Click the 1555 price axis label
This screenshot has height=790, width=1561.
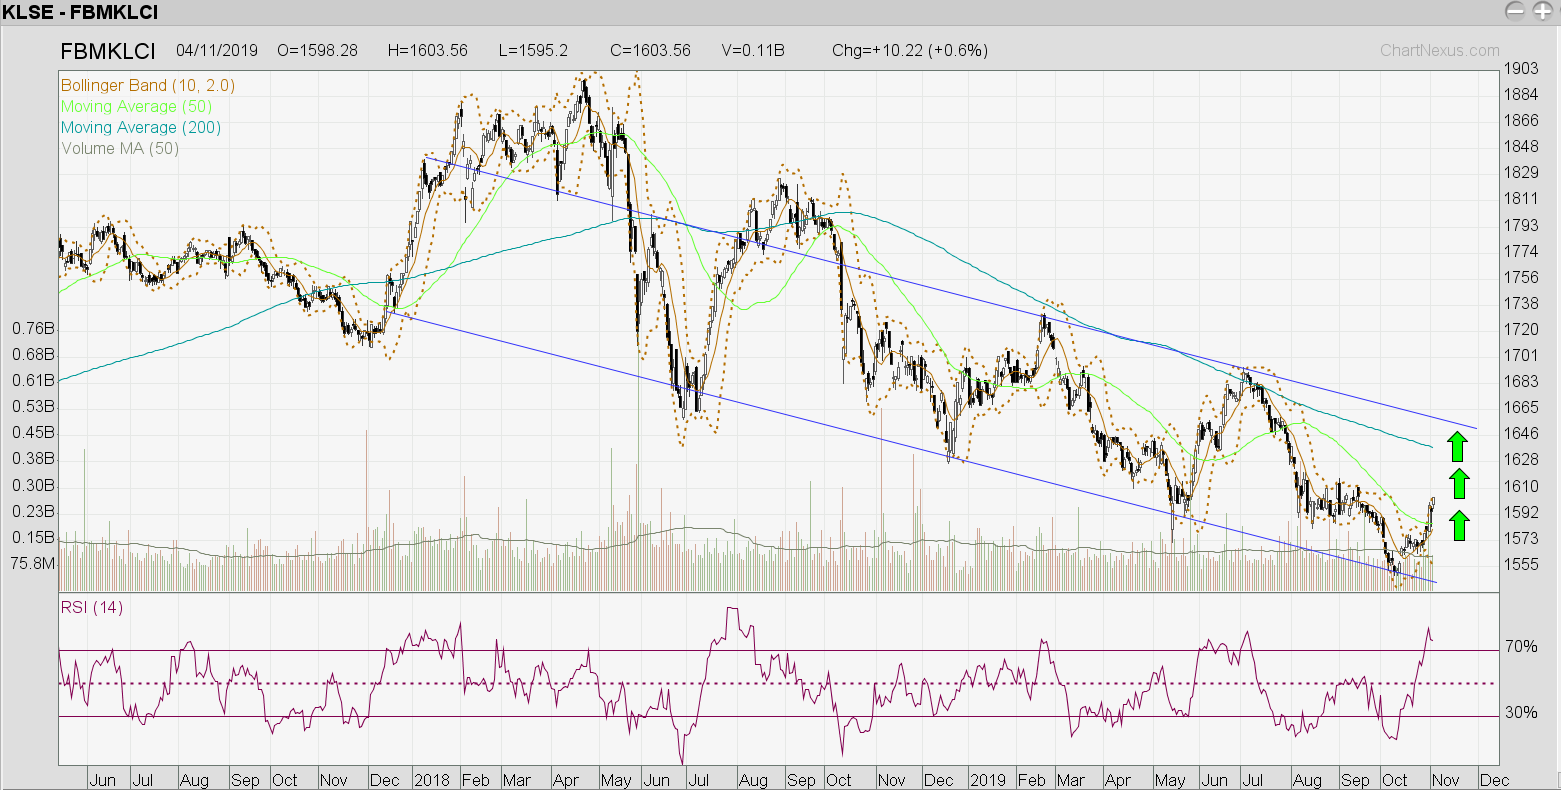[x=1521, y=564]
